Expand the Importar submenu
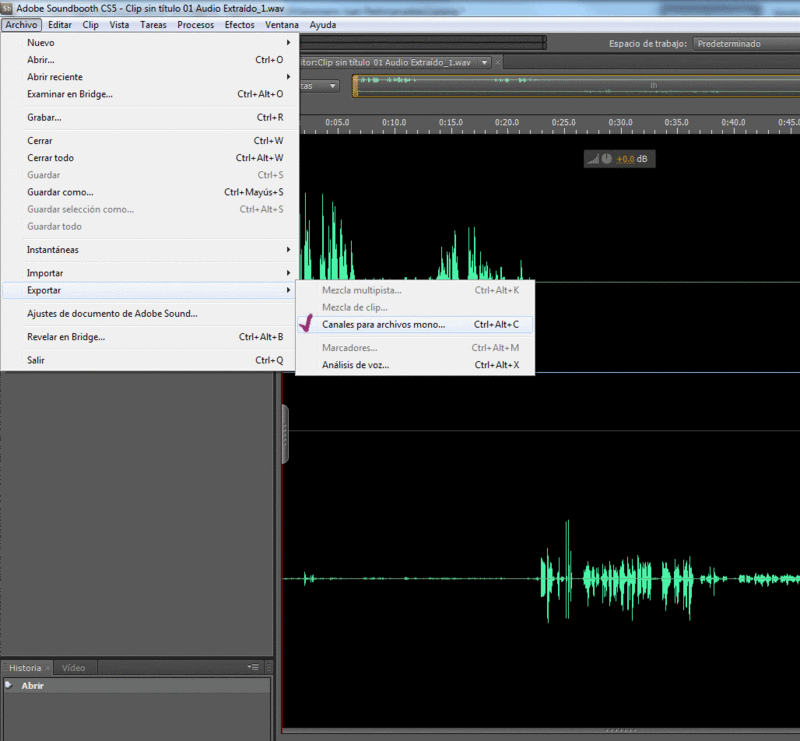This screenshot has height=741, width=800. tap(149, 273)
